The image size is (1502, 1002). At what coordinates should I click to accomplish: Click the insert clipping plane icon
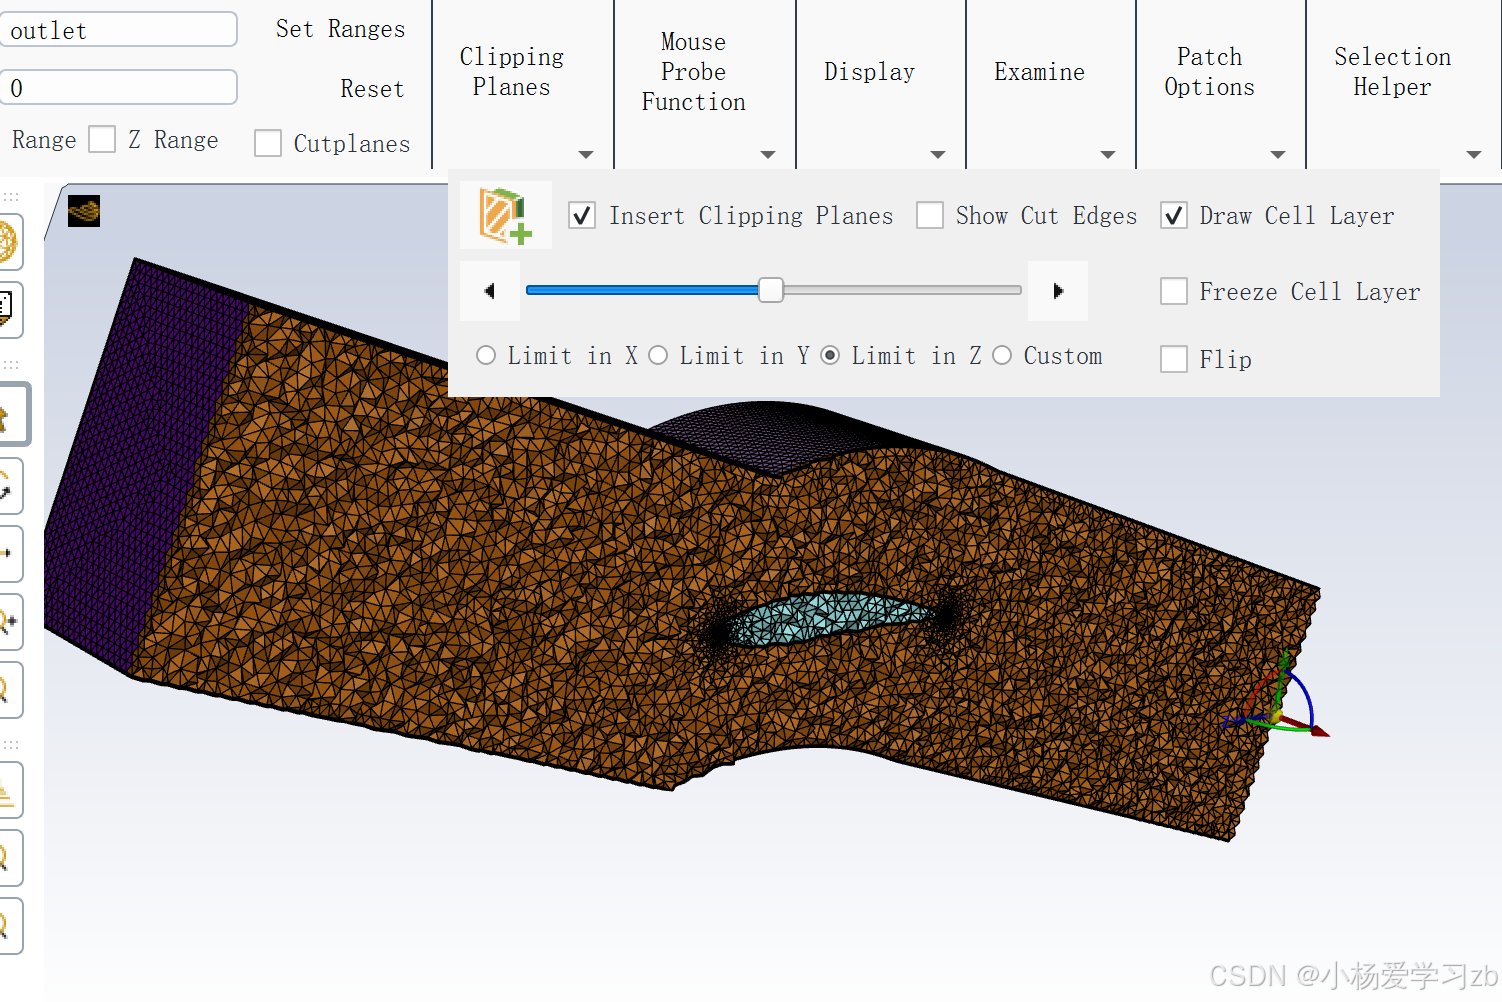pos(505,215)
